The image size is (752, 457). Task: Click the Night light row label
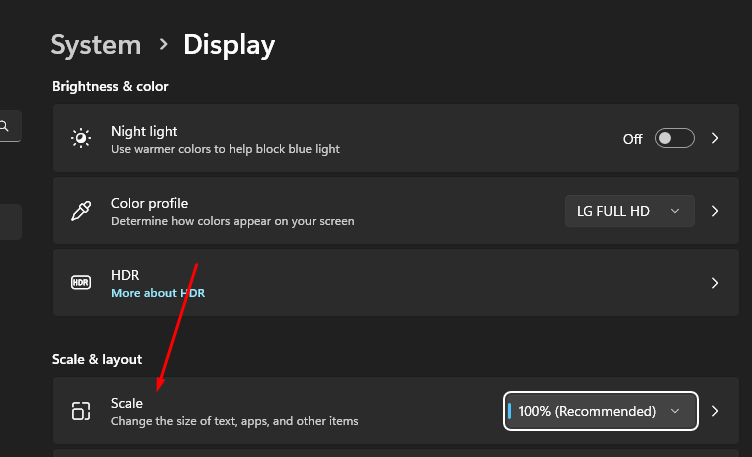[144, 131]
